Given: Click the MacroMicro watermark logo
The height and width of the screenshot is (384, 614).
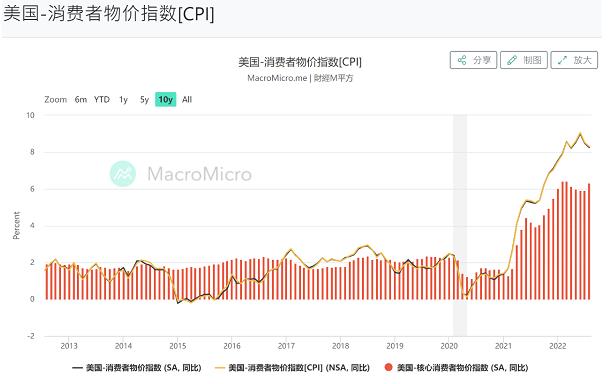Looking at the screenshot, I should [x=123, y=173].
